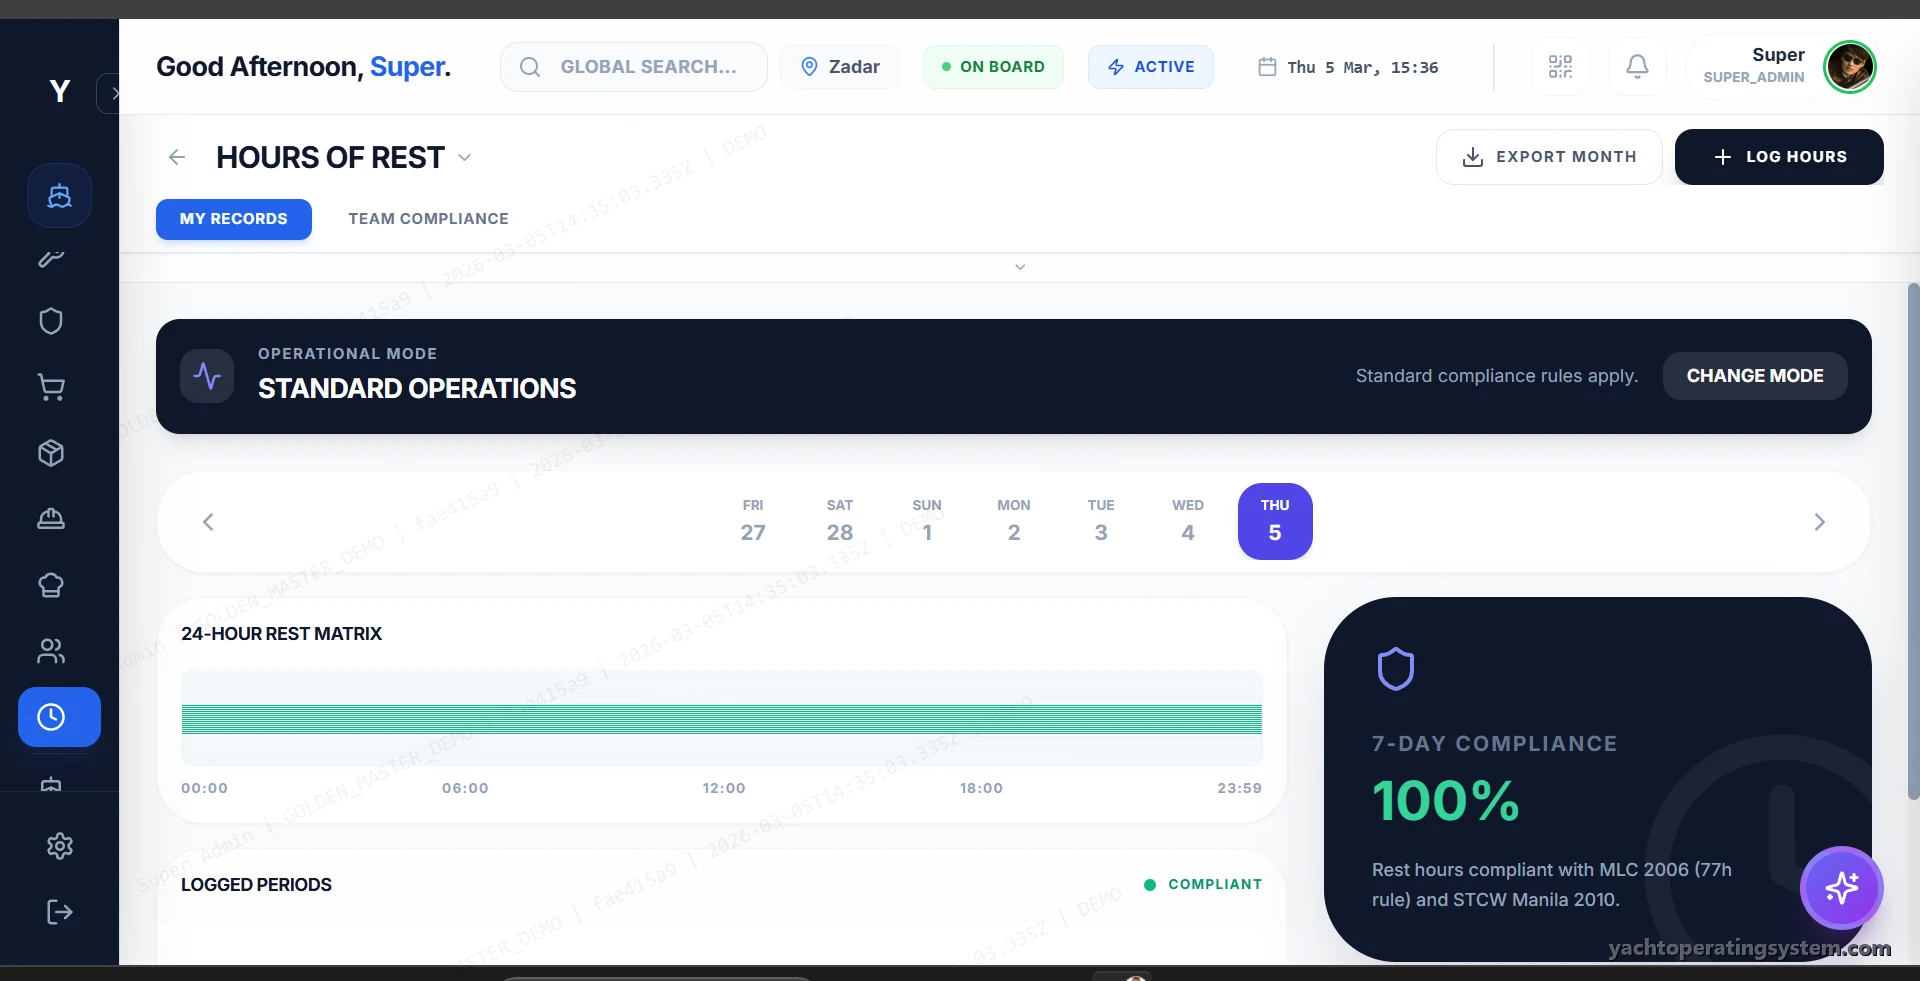Expand the collapsed panel chevron below tabs

[1020, 267]
